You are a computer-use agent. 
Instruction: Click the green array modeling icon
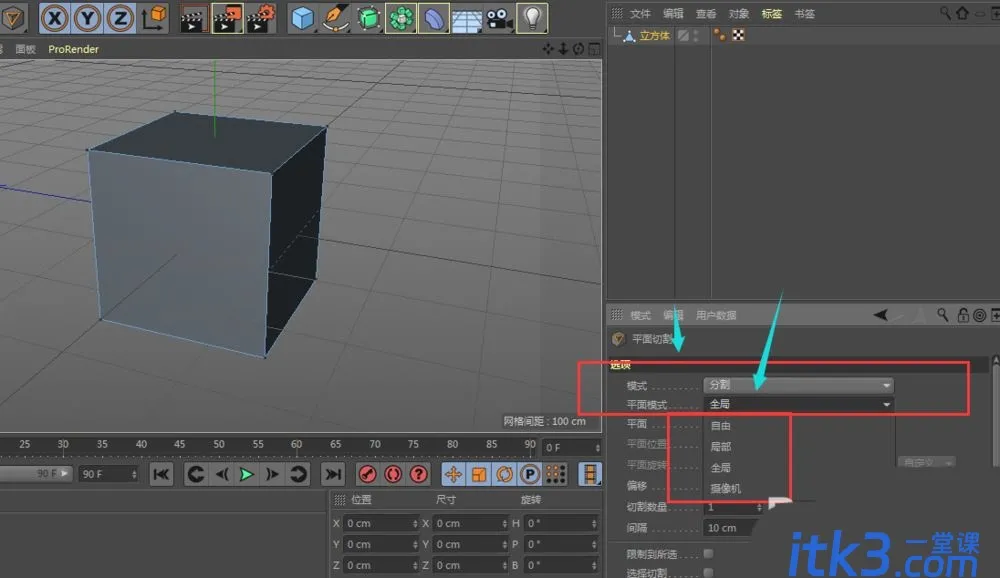point(401,19)
